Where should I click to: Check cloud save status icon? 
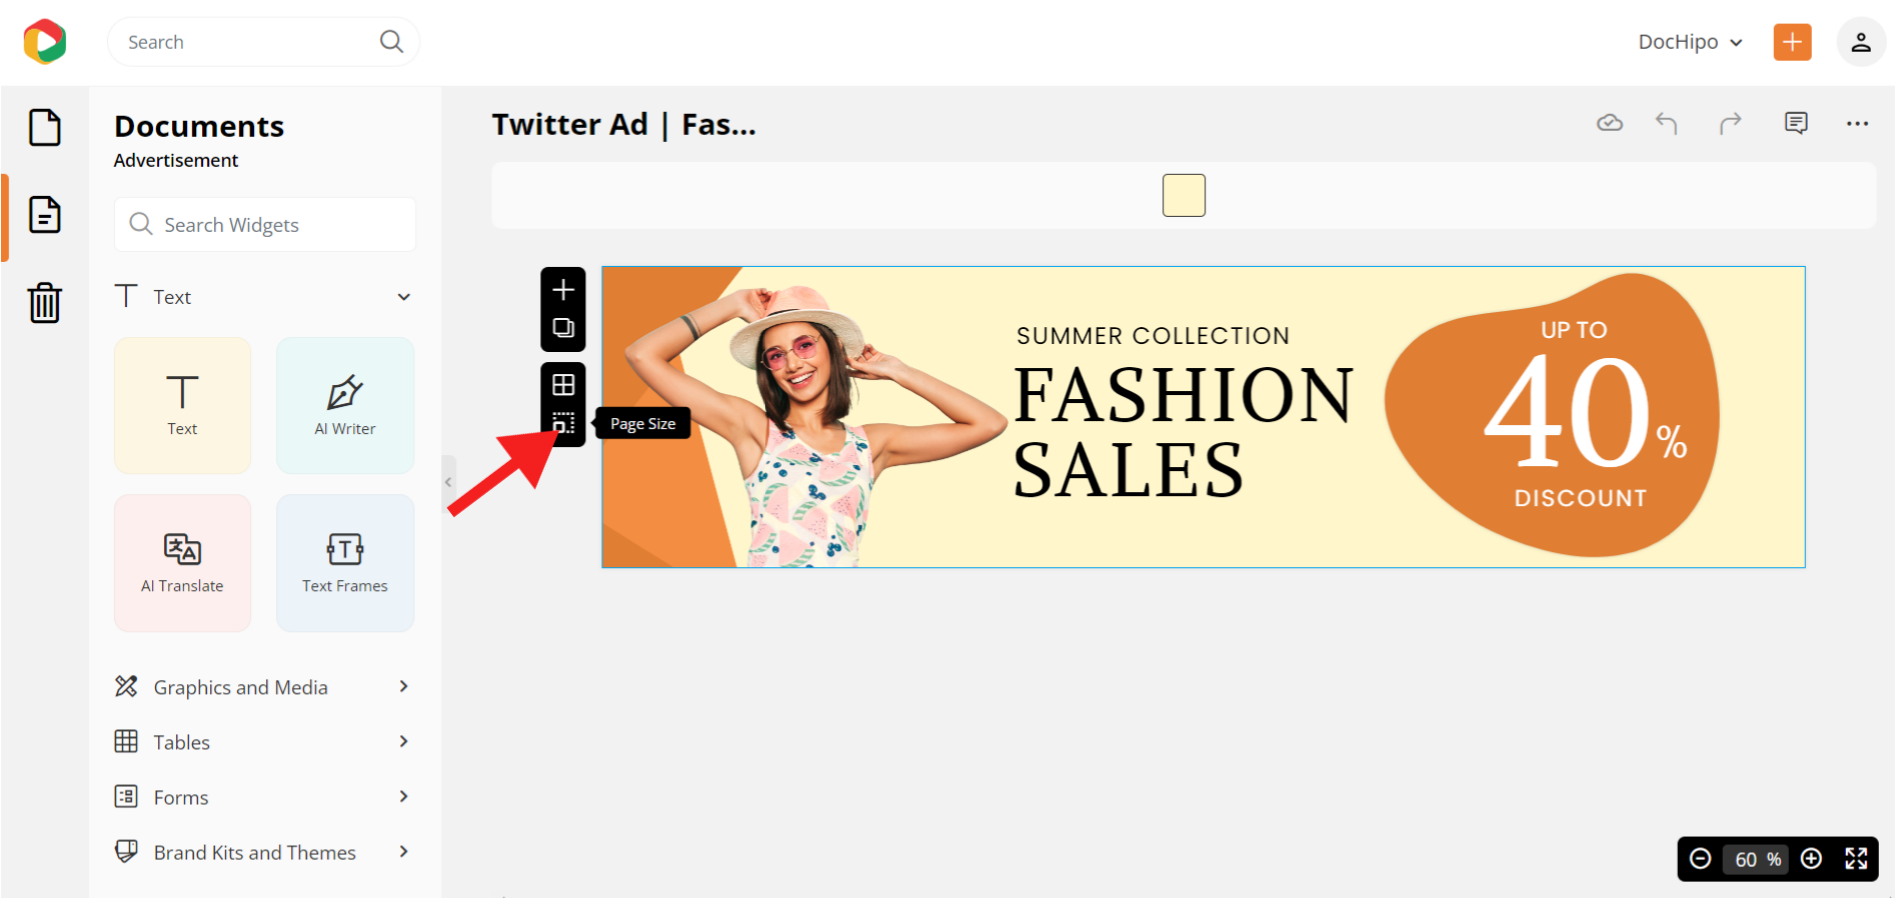coord(1609,123)
